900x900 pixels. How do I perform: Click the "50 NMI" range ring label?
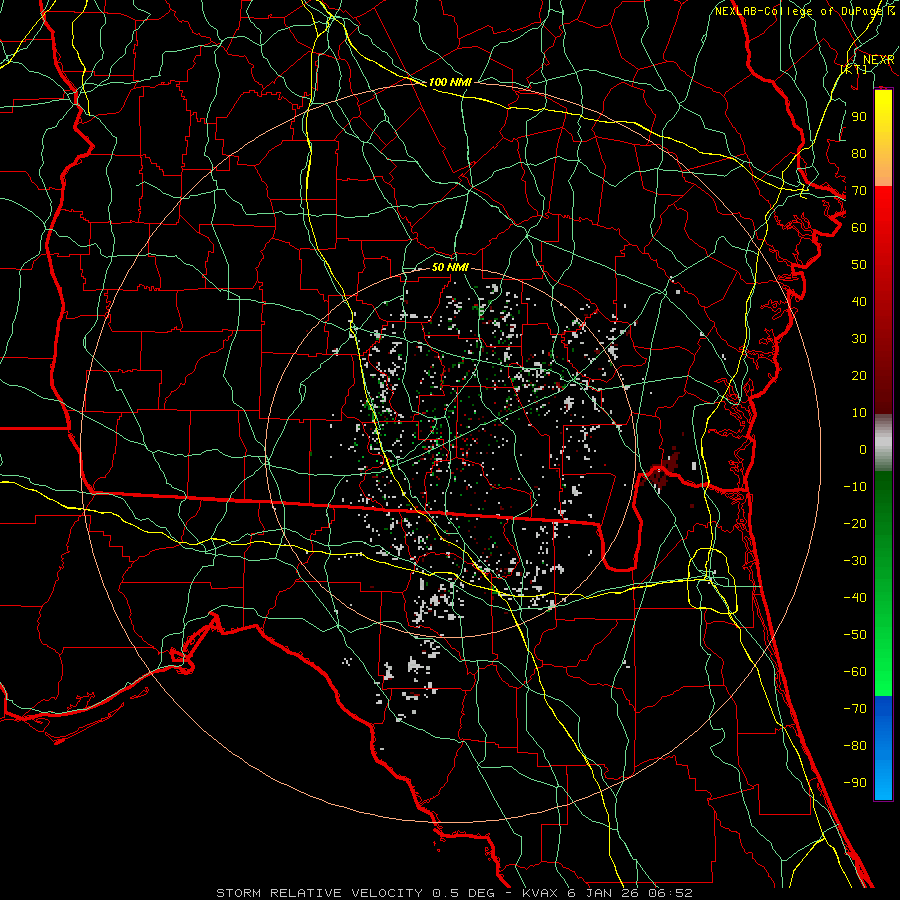tap(450, 267)
